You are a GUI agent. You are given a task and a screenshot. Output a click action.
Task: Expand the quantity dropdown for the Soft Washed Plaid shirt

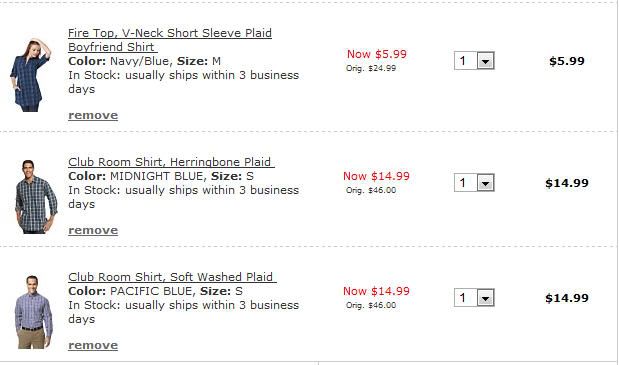(x=486, y=298)
